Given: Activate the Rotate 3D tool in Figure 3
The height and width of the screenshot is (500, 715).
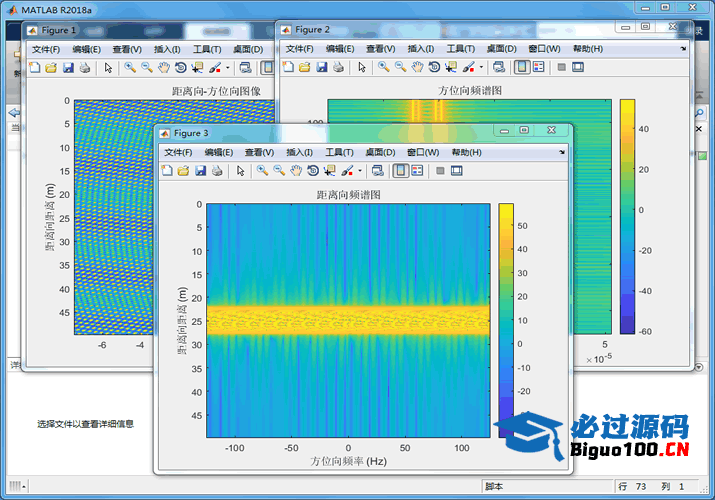Looking at the screenshot, I should 312,171.
